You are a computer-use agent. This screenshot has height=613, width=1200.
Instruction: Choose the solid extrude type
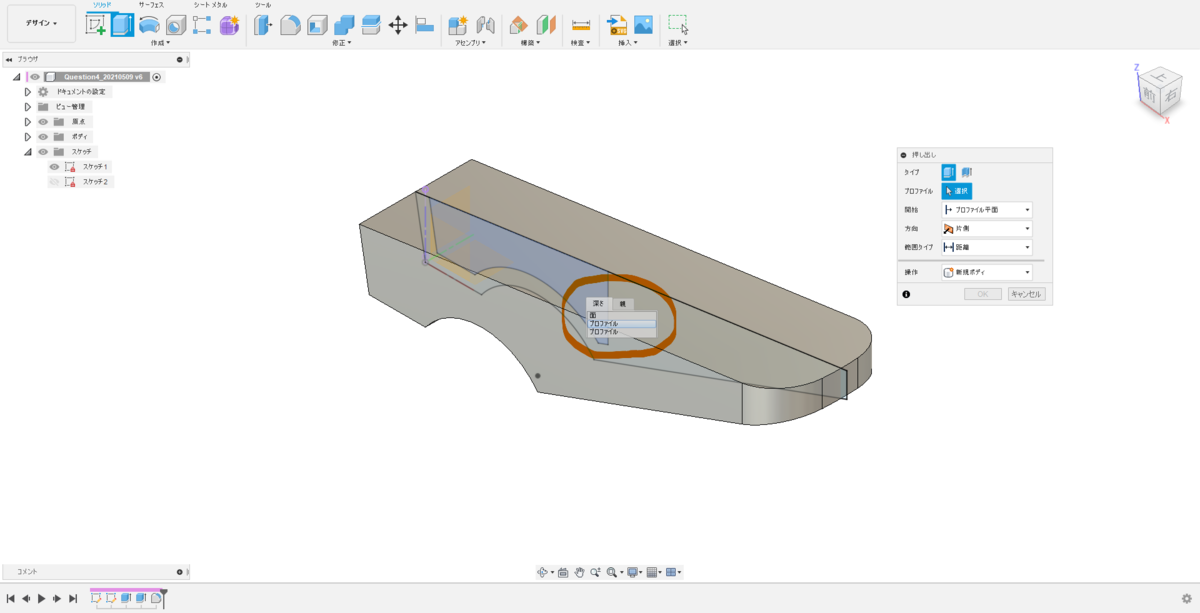click(x=948, y=172)
